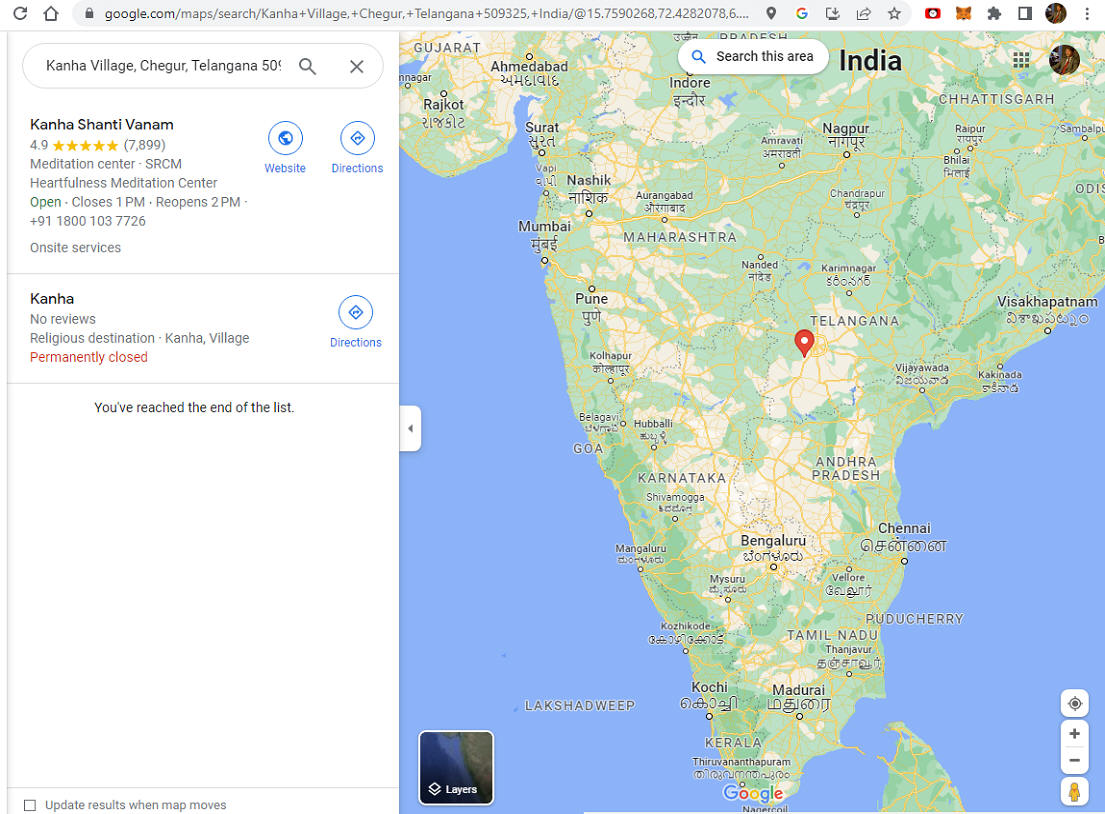Viewport: 1105px width, 814px height.
Task: Click the red location pin on map
Action: click(804, 343)
